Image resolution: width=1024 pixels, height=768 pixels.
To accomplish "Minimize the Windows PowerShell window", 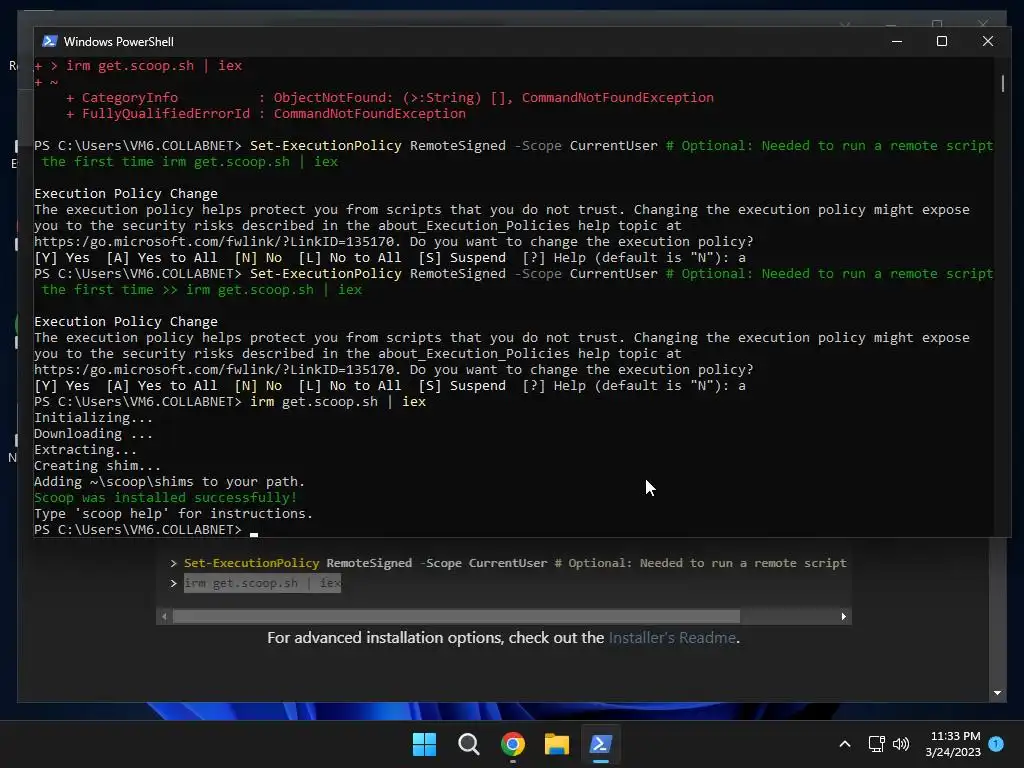I will [x=897, y=41].
